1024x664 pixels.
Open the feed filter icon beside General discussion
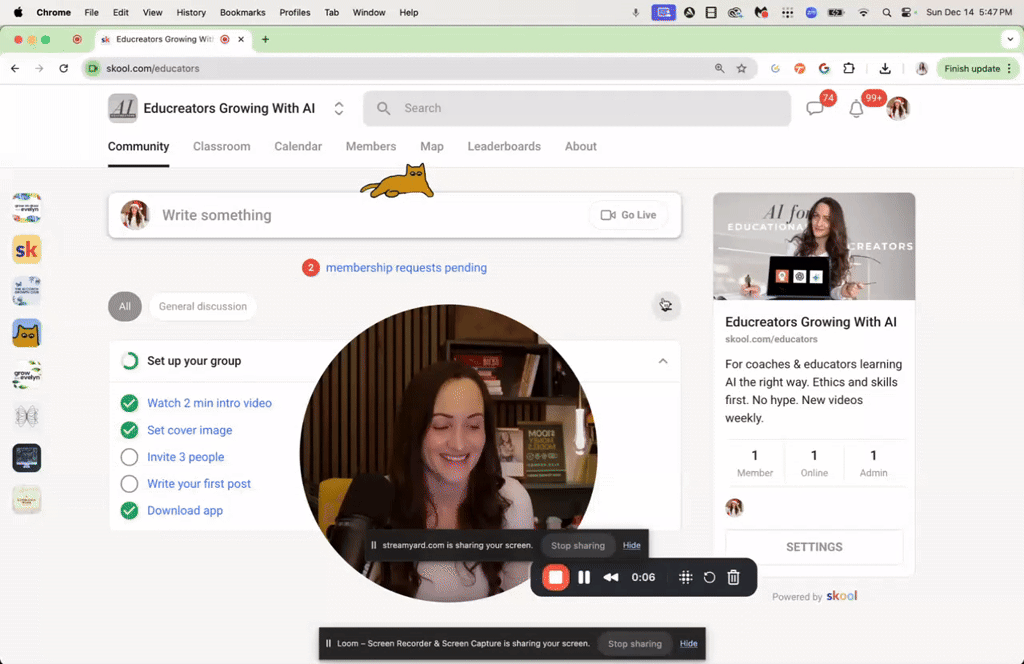(665, 306)
